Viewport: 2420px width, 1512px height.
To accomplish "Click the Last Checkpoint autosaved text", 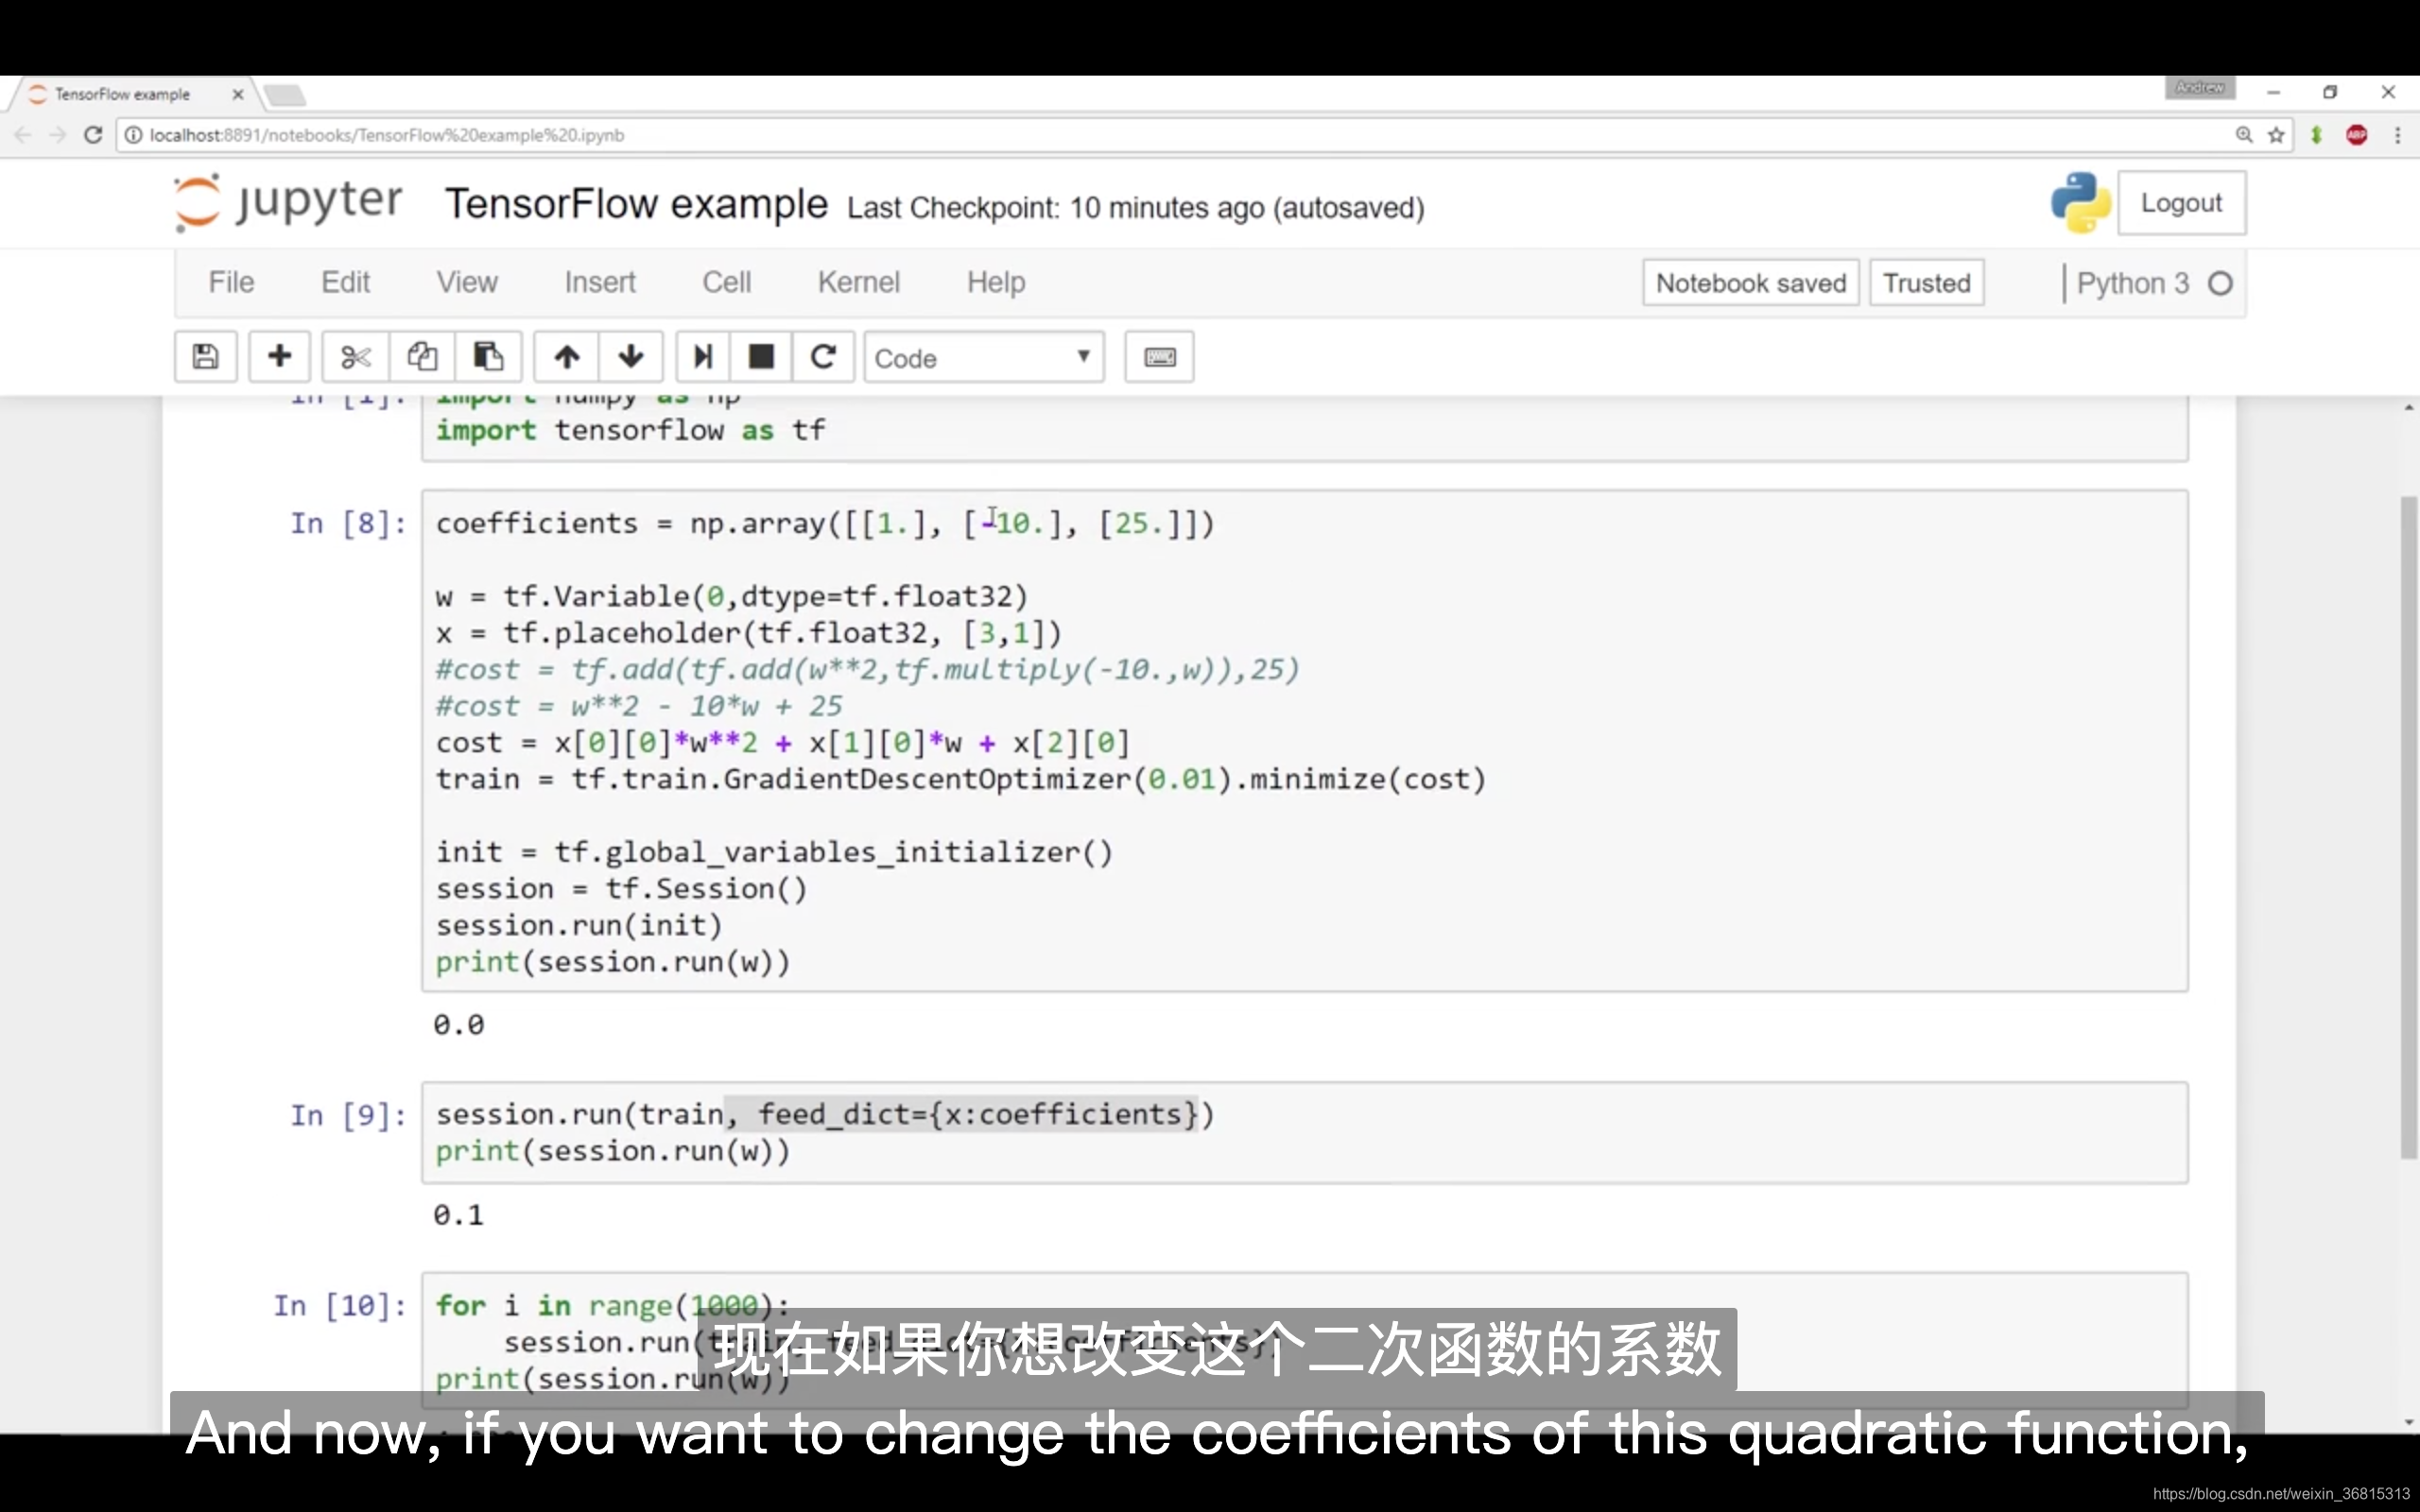I will [1135, 208].
